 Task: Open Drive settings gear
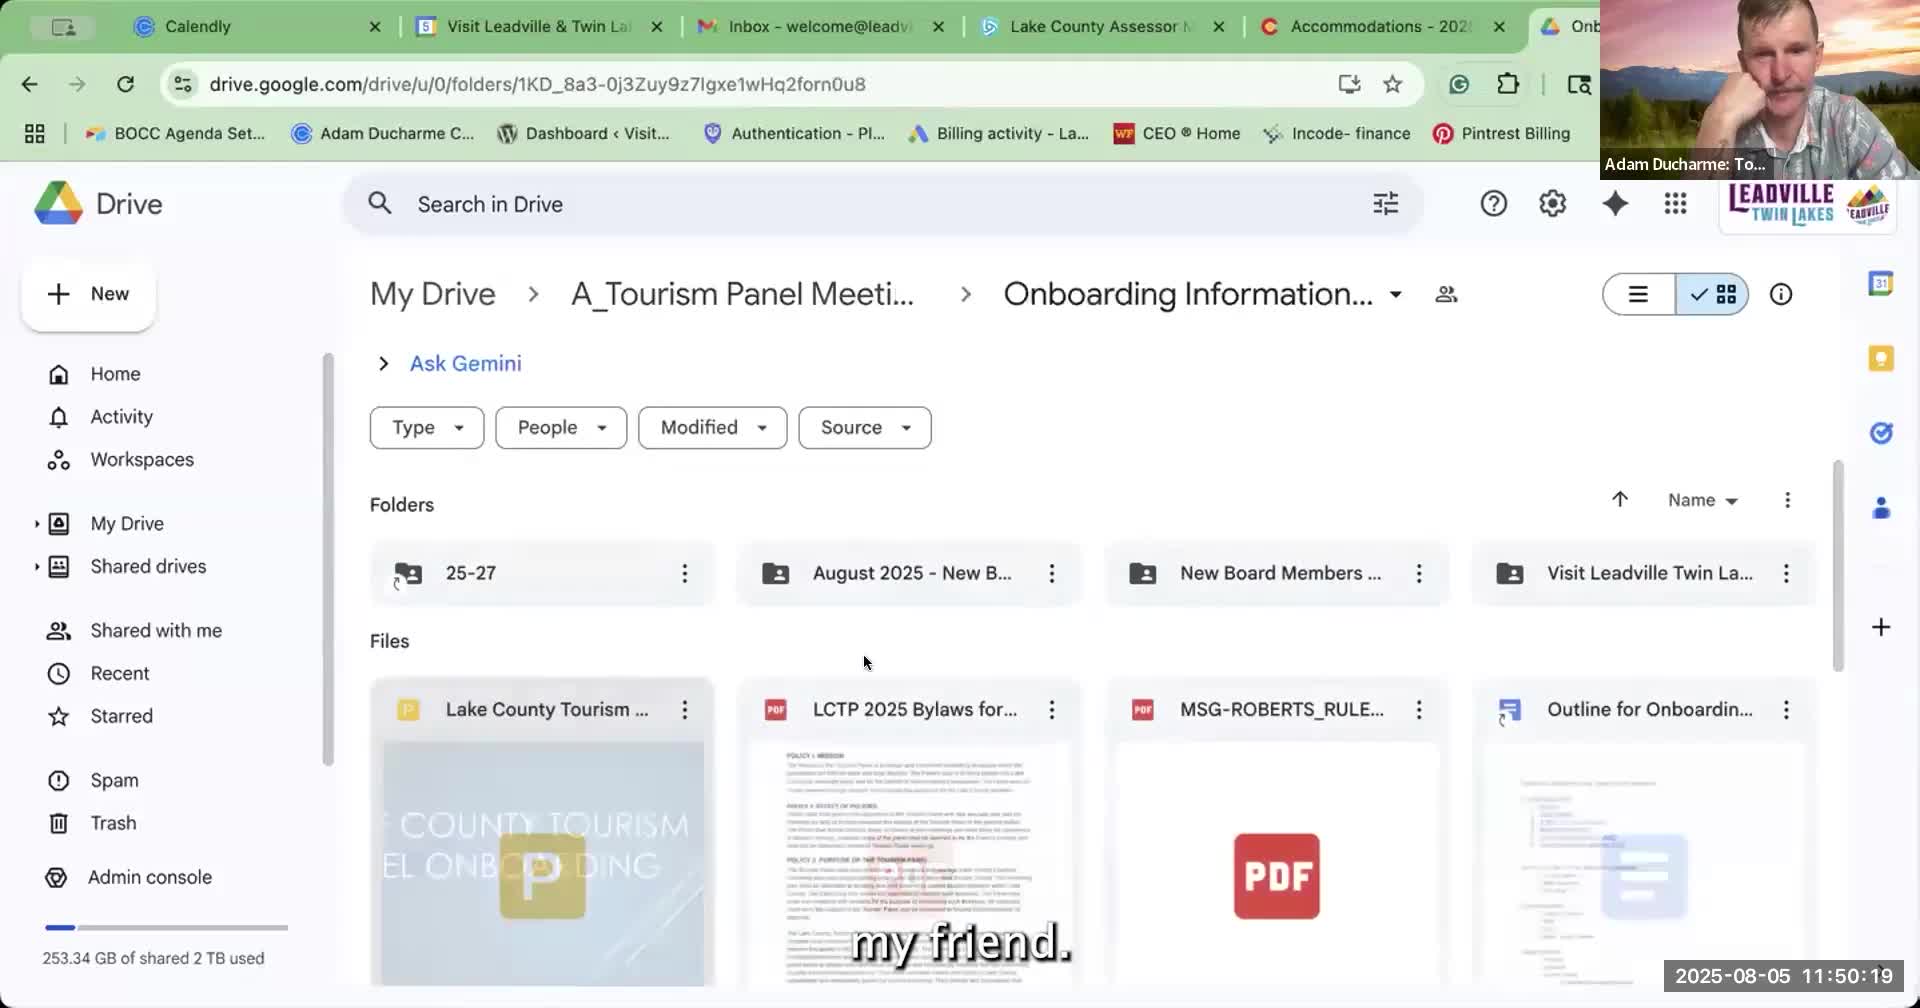tap(1552, 204)
